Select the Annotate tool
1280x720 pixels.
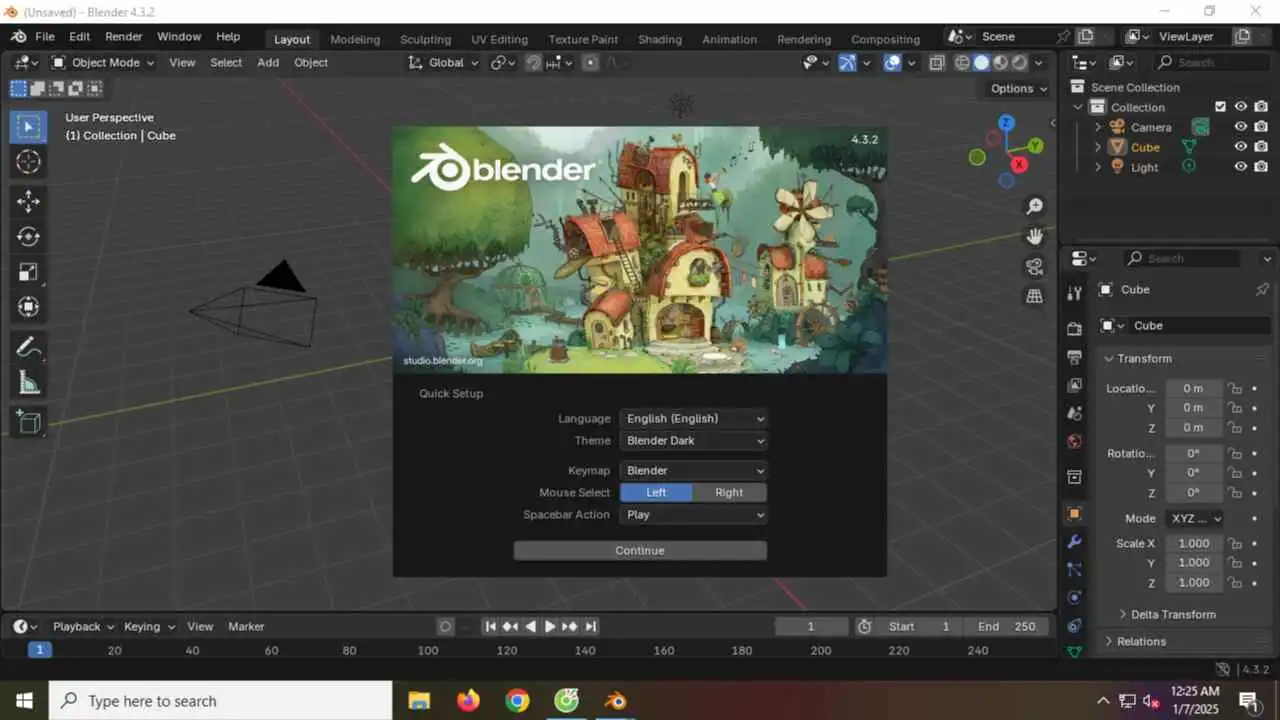[x=28, y=347]
